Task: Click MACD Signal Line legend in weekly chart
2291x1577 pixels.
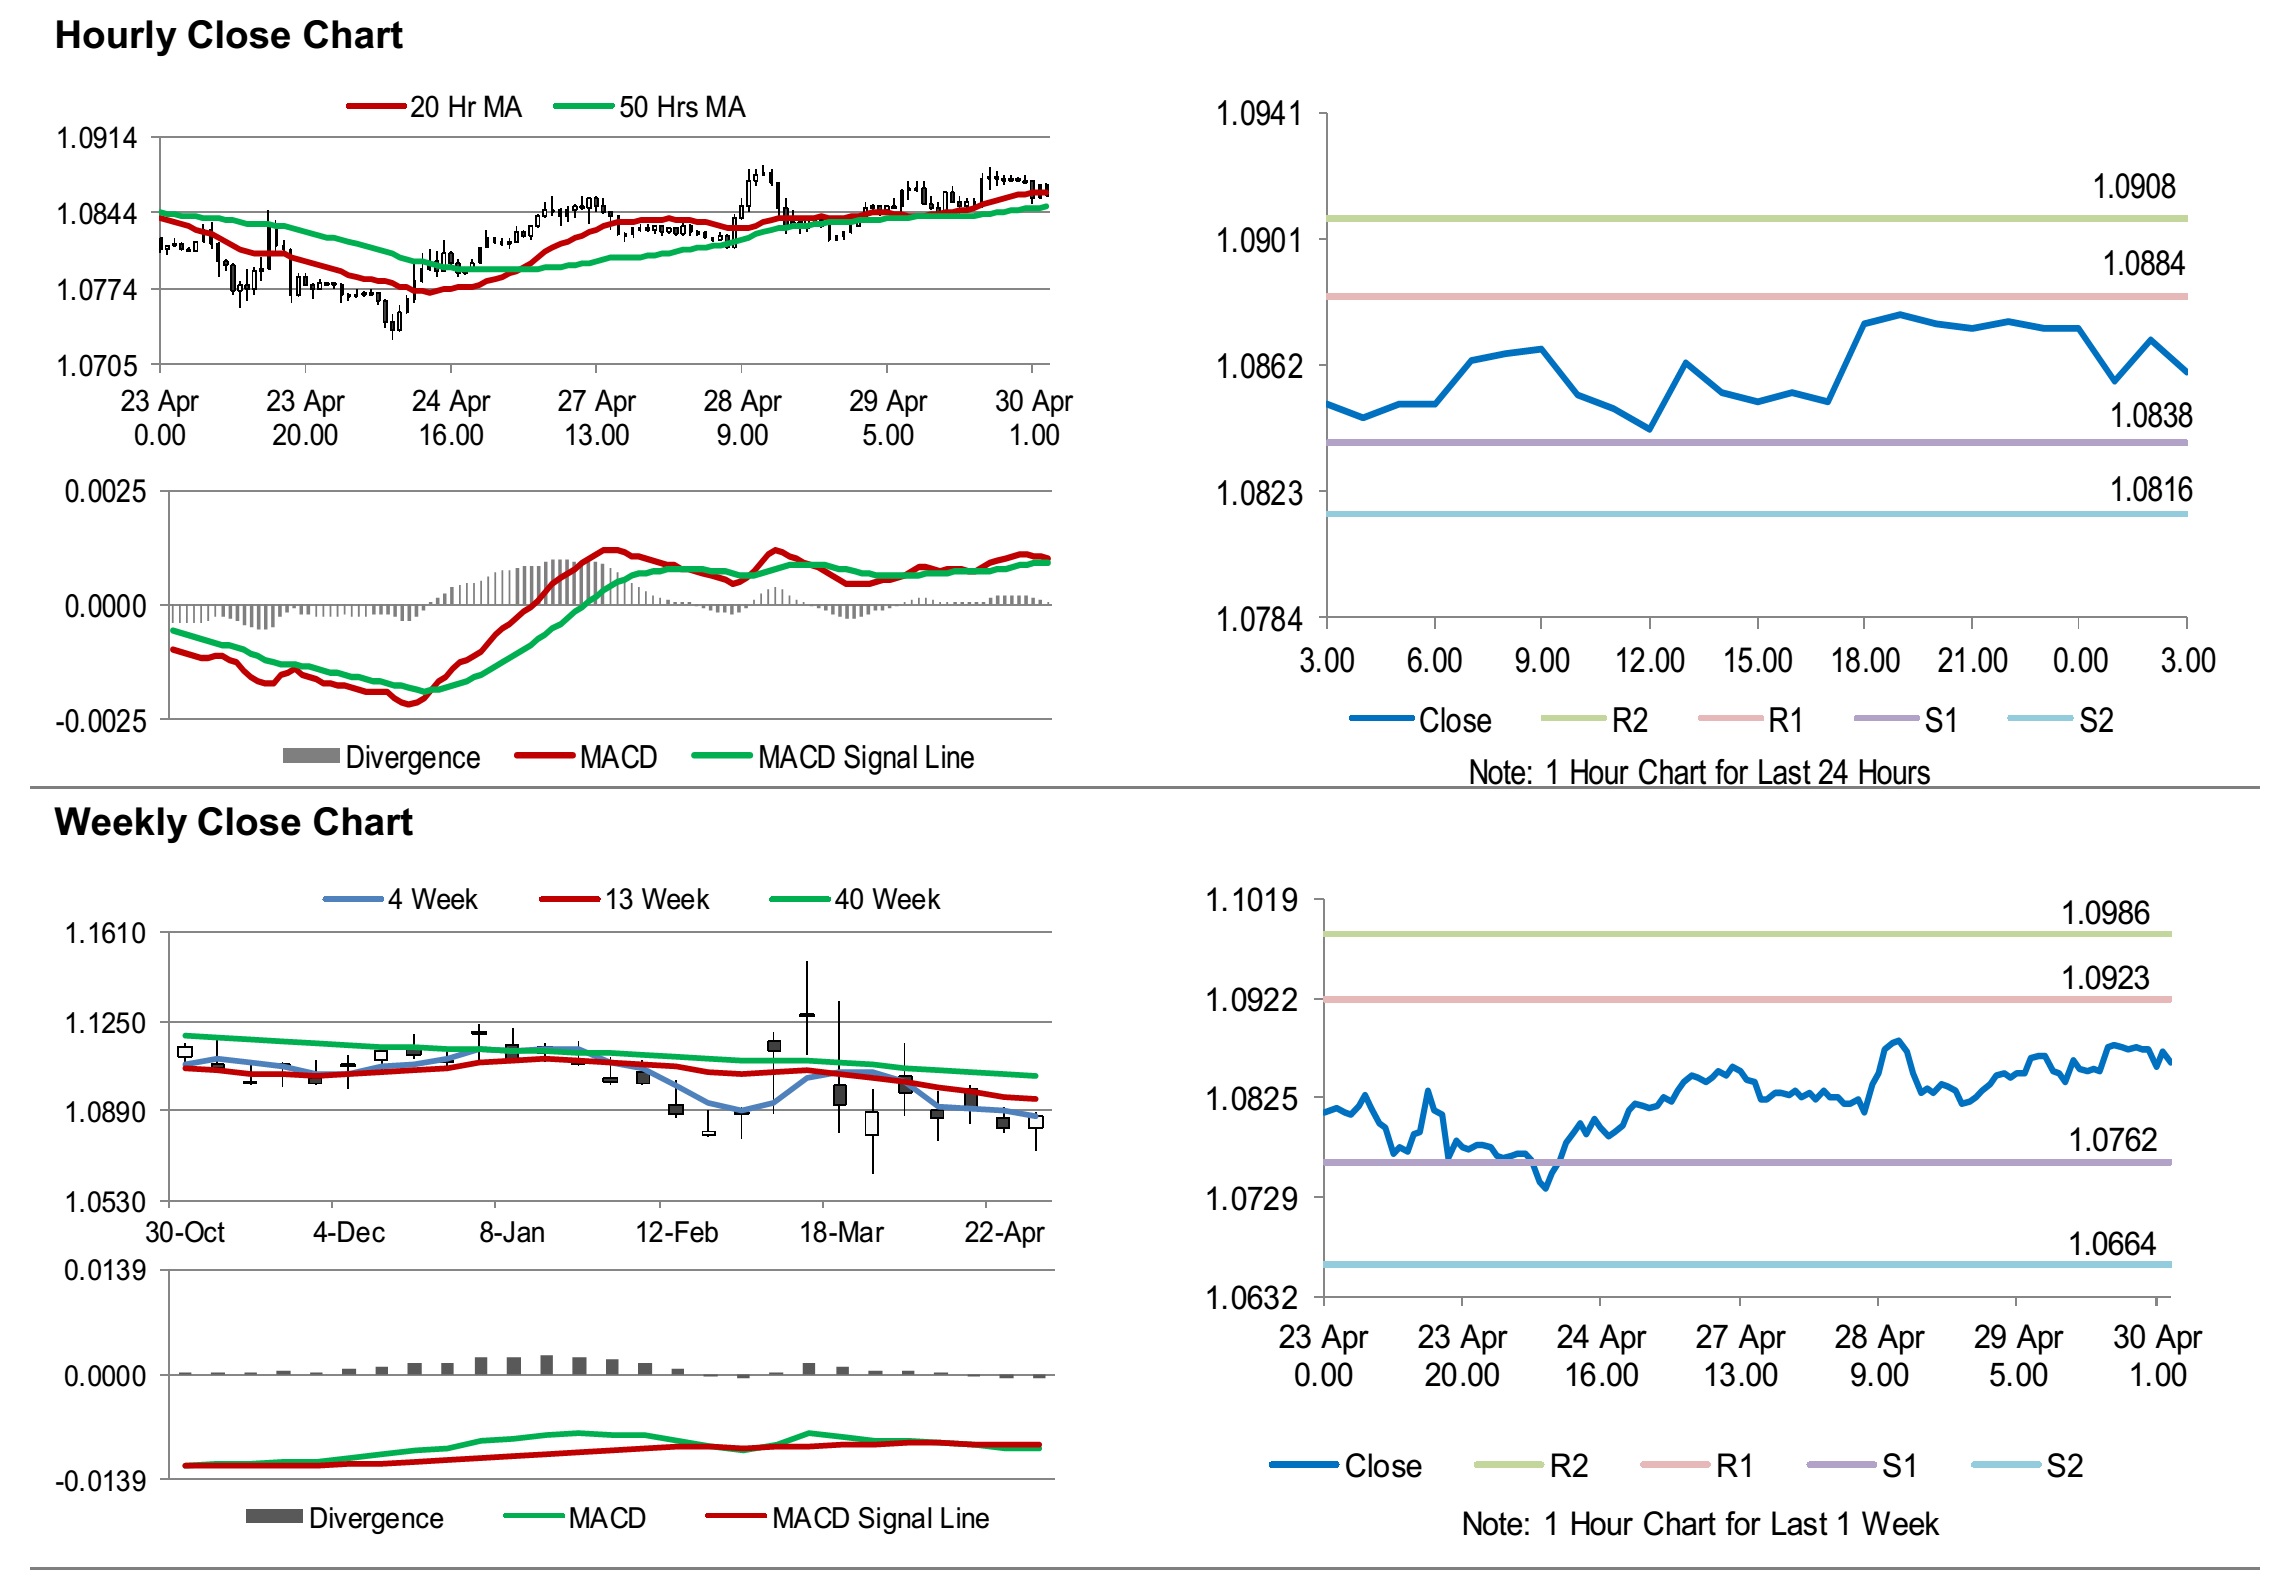Action: point(879,1518)
